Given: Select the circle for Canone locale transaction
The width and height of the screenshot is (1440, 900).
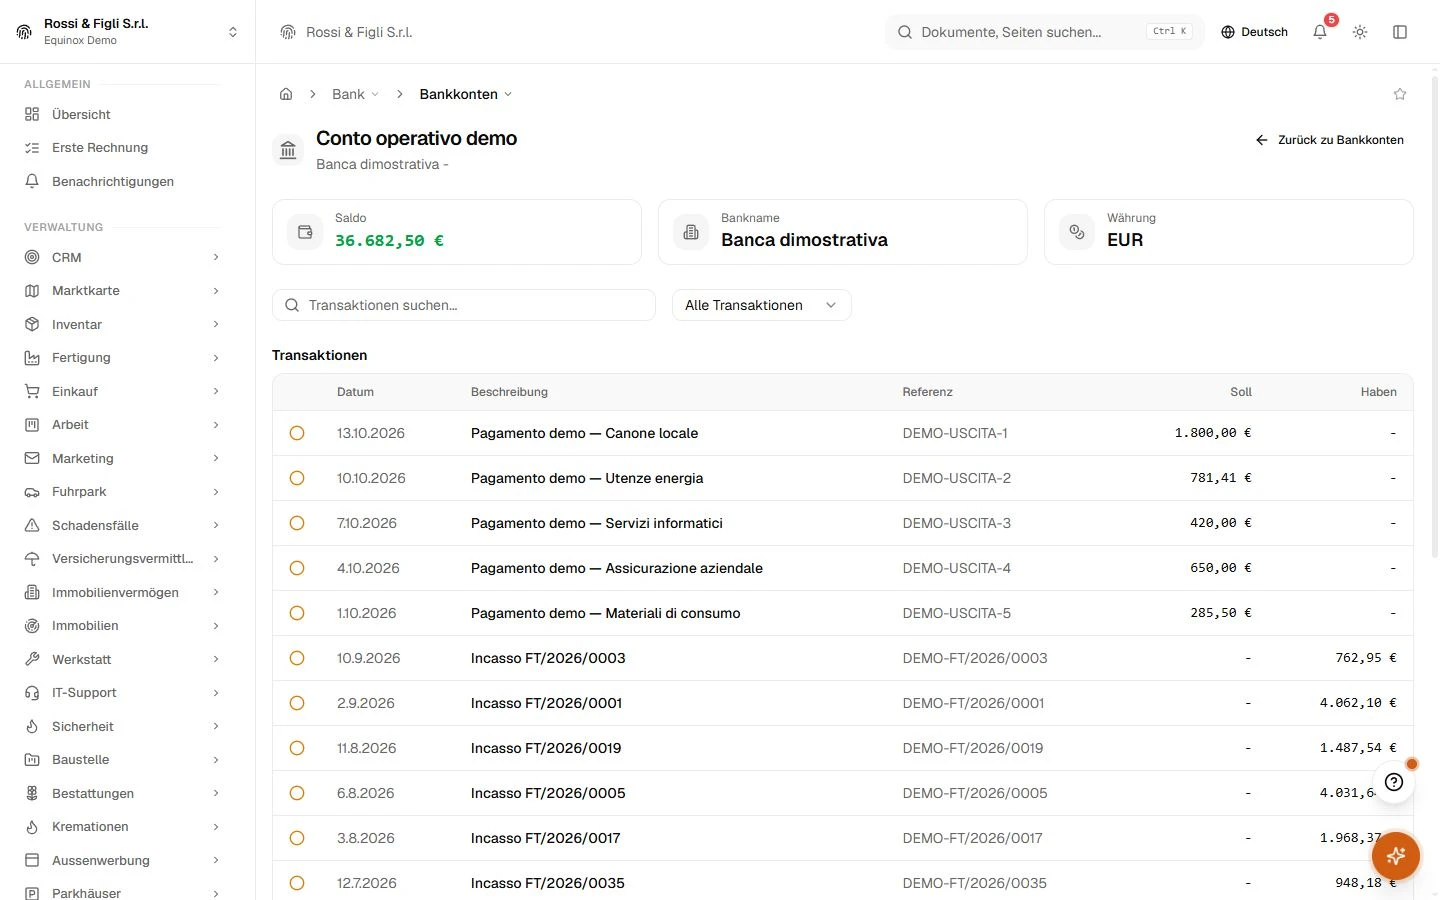Looking at the screenshot, I should [x=297, y=433].
